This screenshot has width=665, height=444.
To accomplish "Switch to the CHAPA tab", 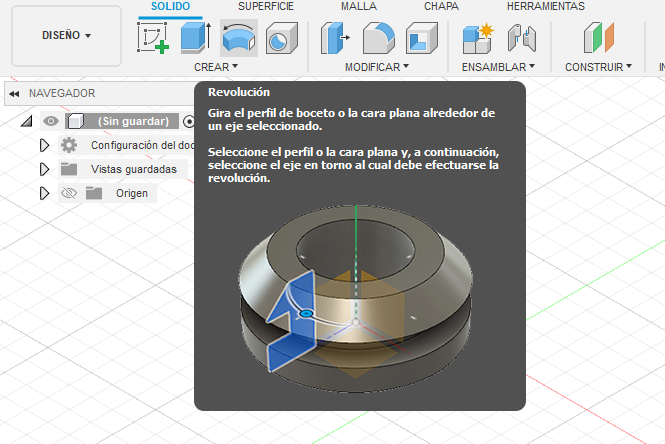I will coord(441,6).
